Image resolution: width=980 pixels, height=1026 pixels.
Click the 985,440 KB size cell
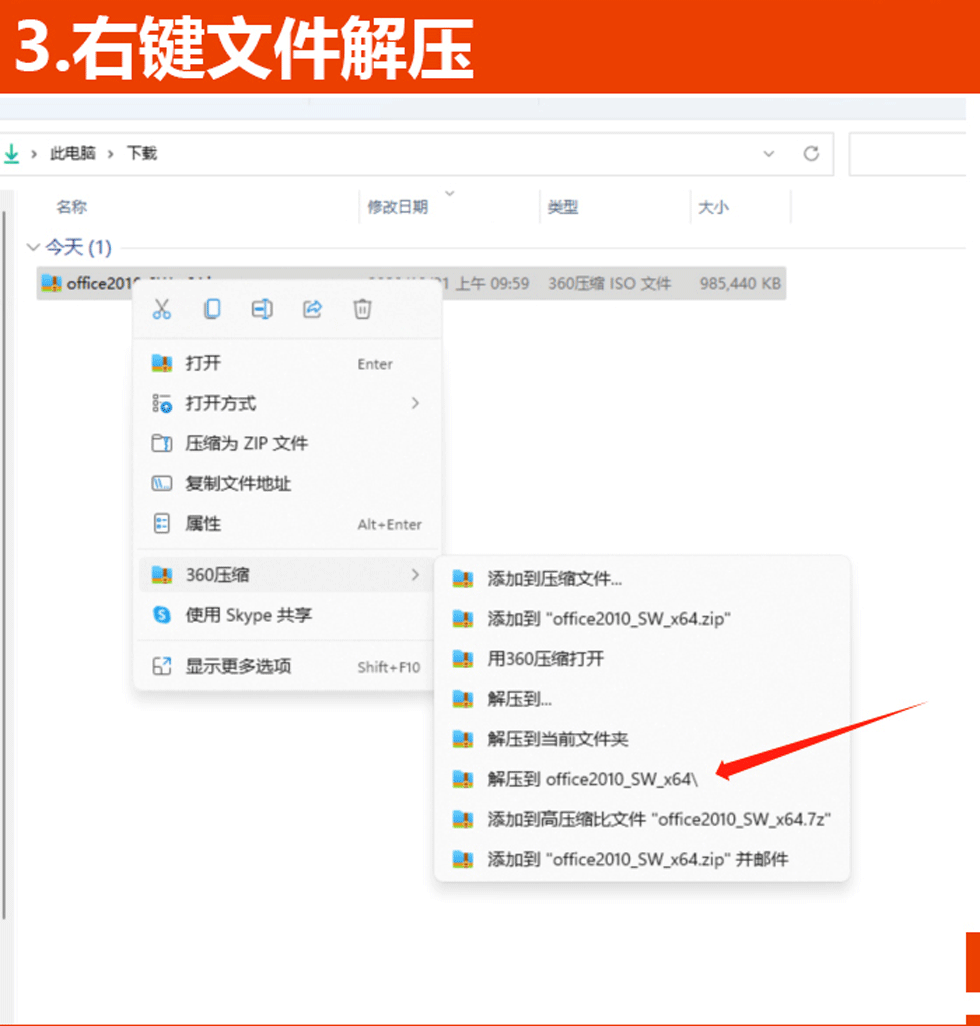click(740, 283)
